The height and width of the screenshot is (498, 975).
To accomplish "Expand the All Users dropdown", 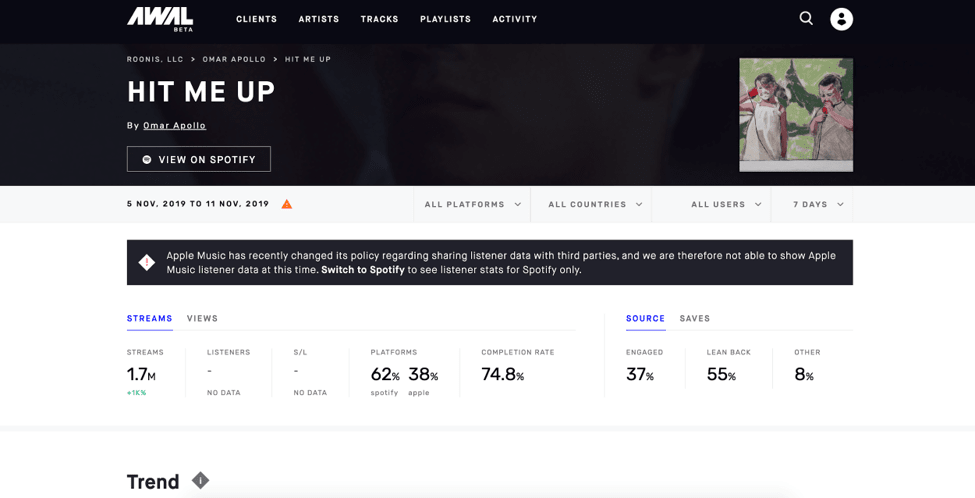I will (726, 204).
